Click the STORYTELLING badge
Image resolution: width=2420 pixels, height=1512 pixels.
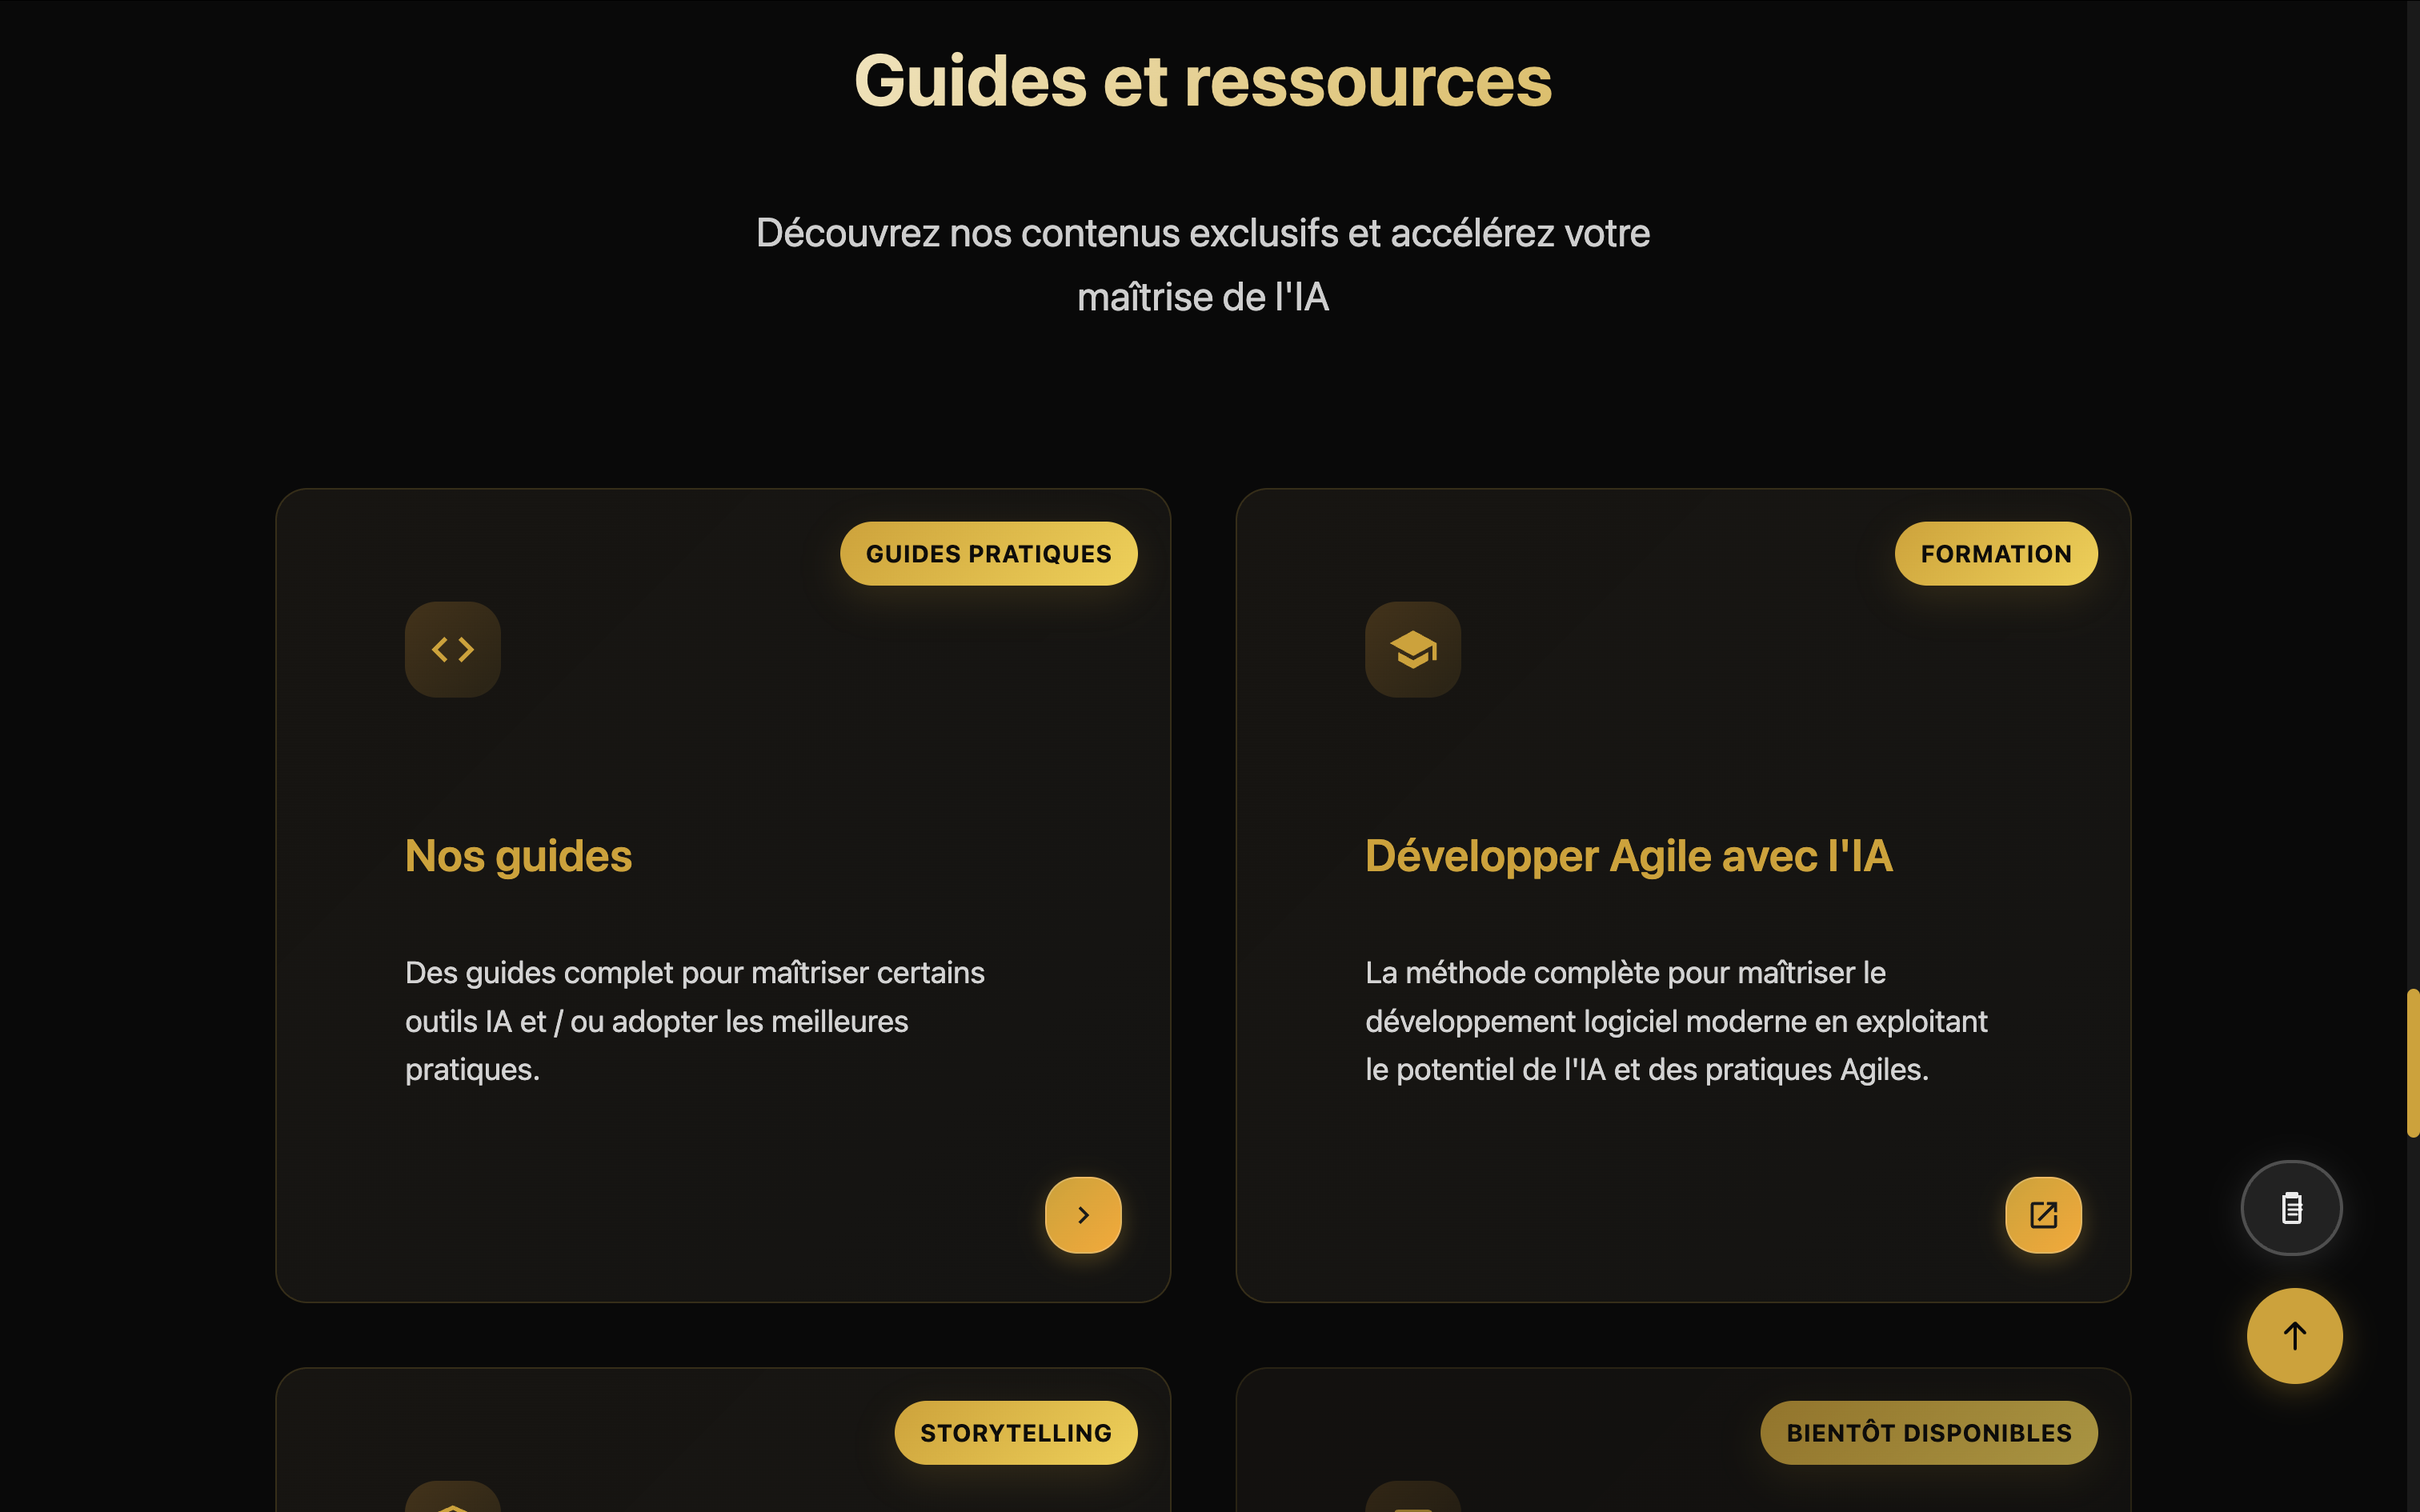pos(1016,1432)
